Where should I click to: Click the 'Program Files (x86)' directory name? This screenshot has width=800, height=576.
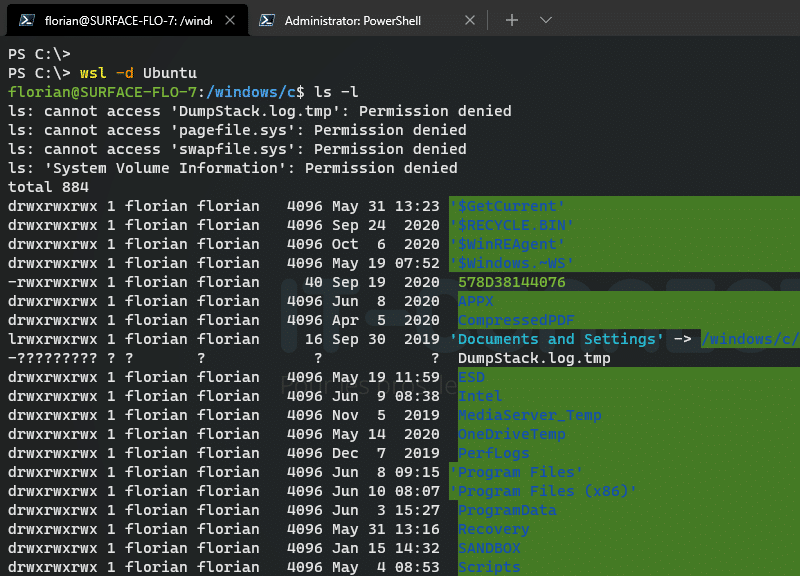[x=543, y=491]
